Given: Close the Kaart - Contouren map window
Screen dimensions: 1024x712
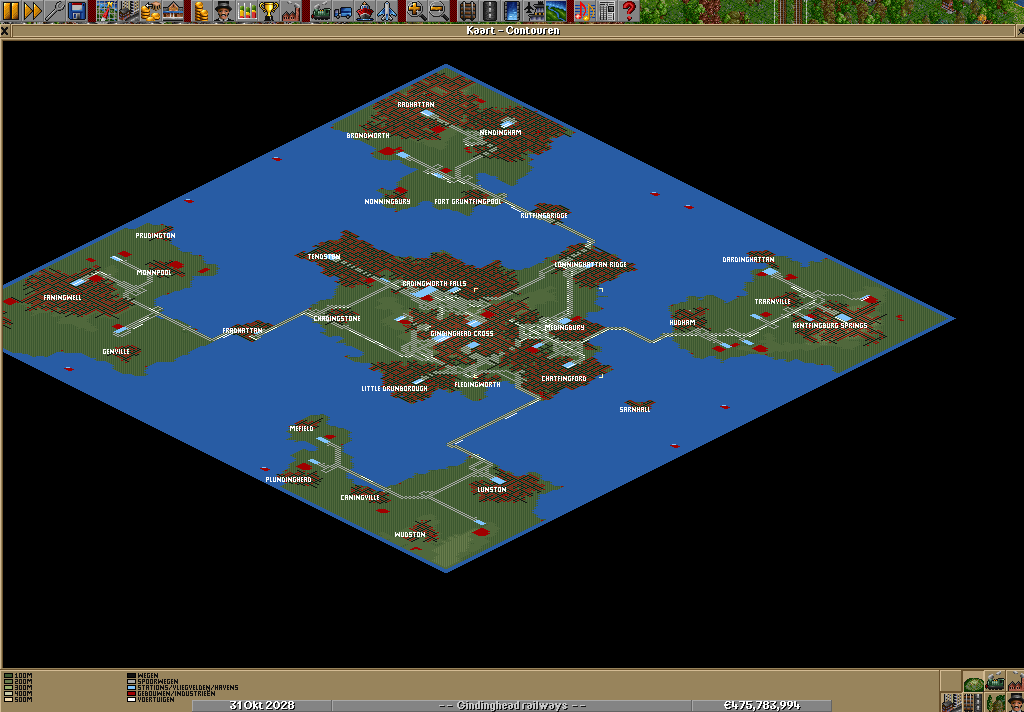Looking at the screenshot, I should [x=5, y=31].
